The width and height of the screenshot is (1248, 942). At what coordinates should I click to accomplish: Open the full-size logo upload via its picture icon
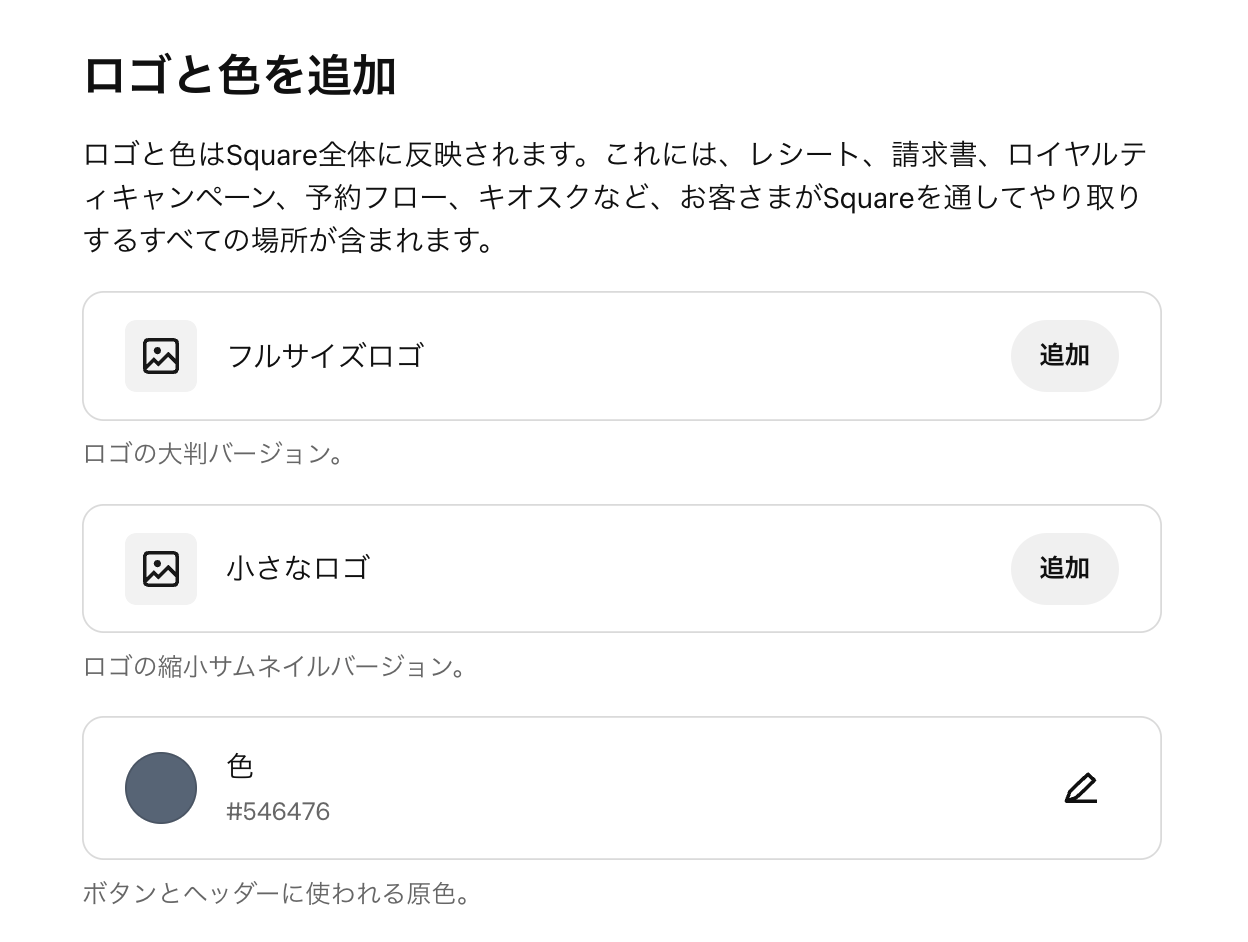[x=160, y=356]
